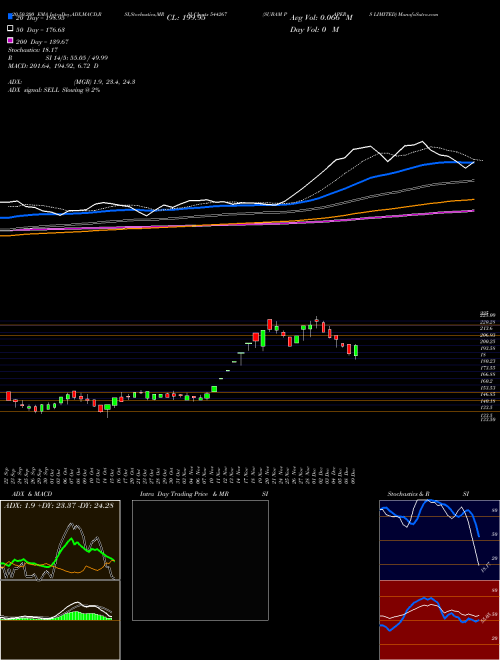Click the 'ADX: 1.9 +DY: 23.37' header readout
Image resolution: width=500 pixels, height=660 pixels.
pyautogui.click(x=59, y=506)
